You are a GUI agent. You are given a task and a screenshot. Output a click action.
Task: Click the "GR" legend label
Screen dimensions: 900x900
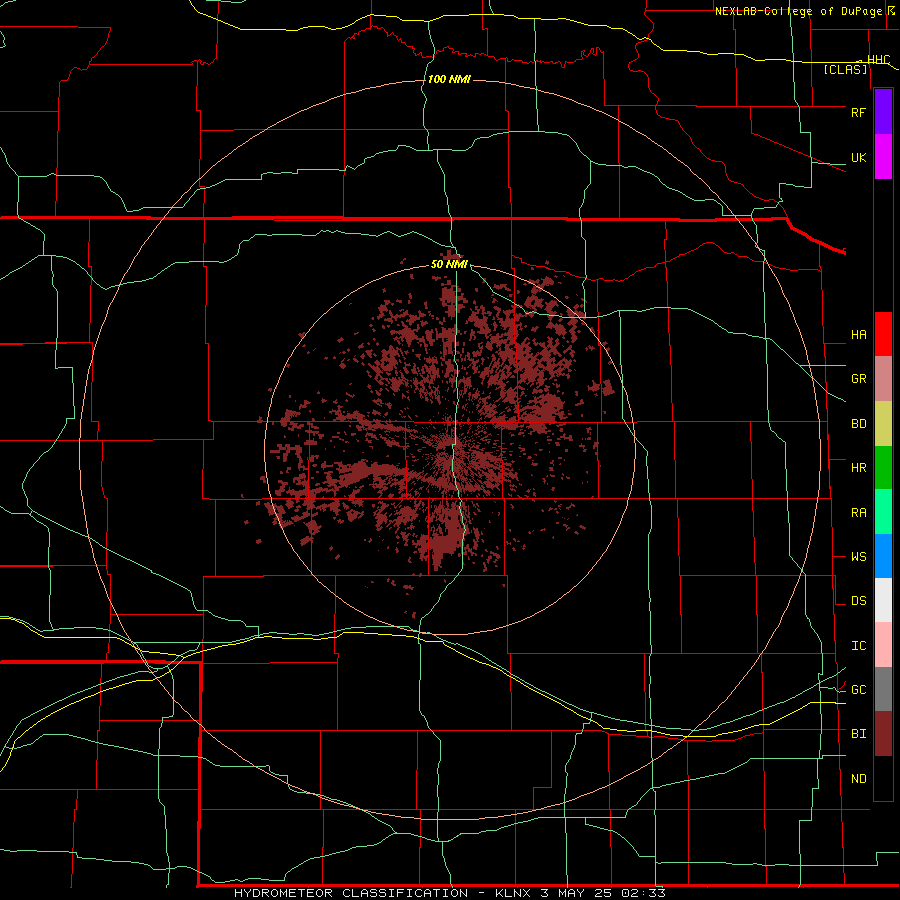tap(858, 379)
